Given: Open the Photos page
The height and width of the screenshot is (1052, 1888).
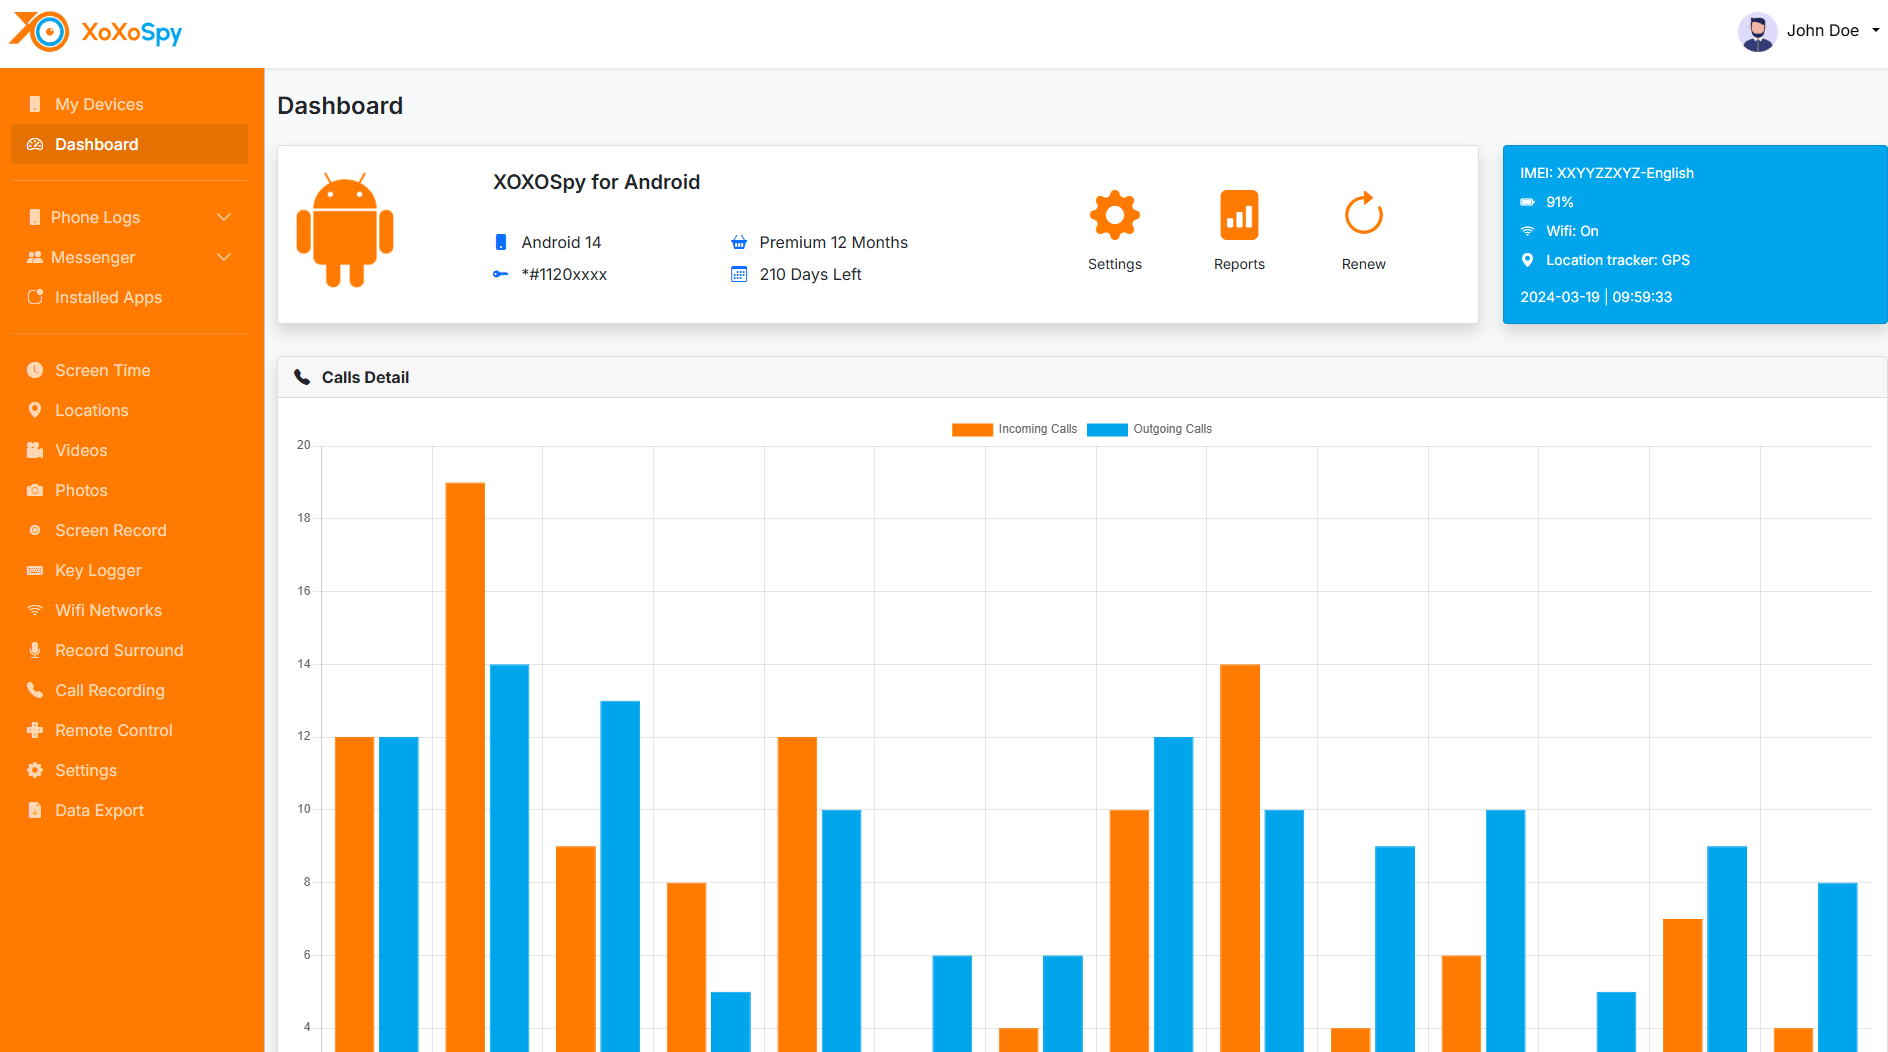Looking at the screenshot, I should click(x=129, y=490).
